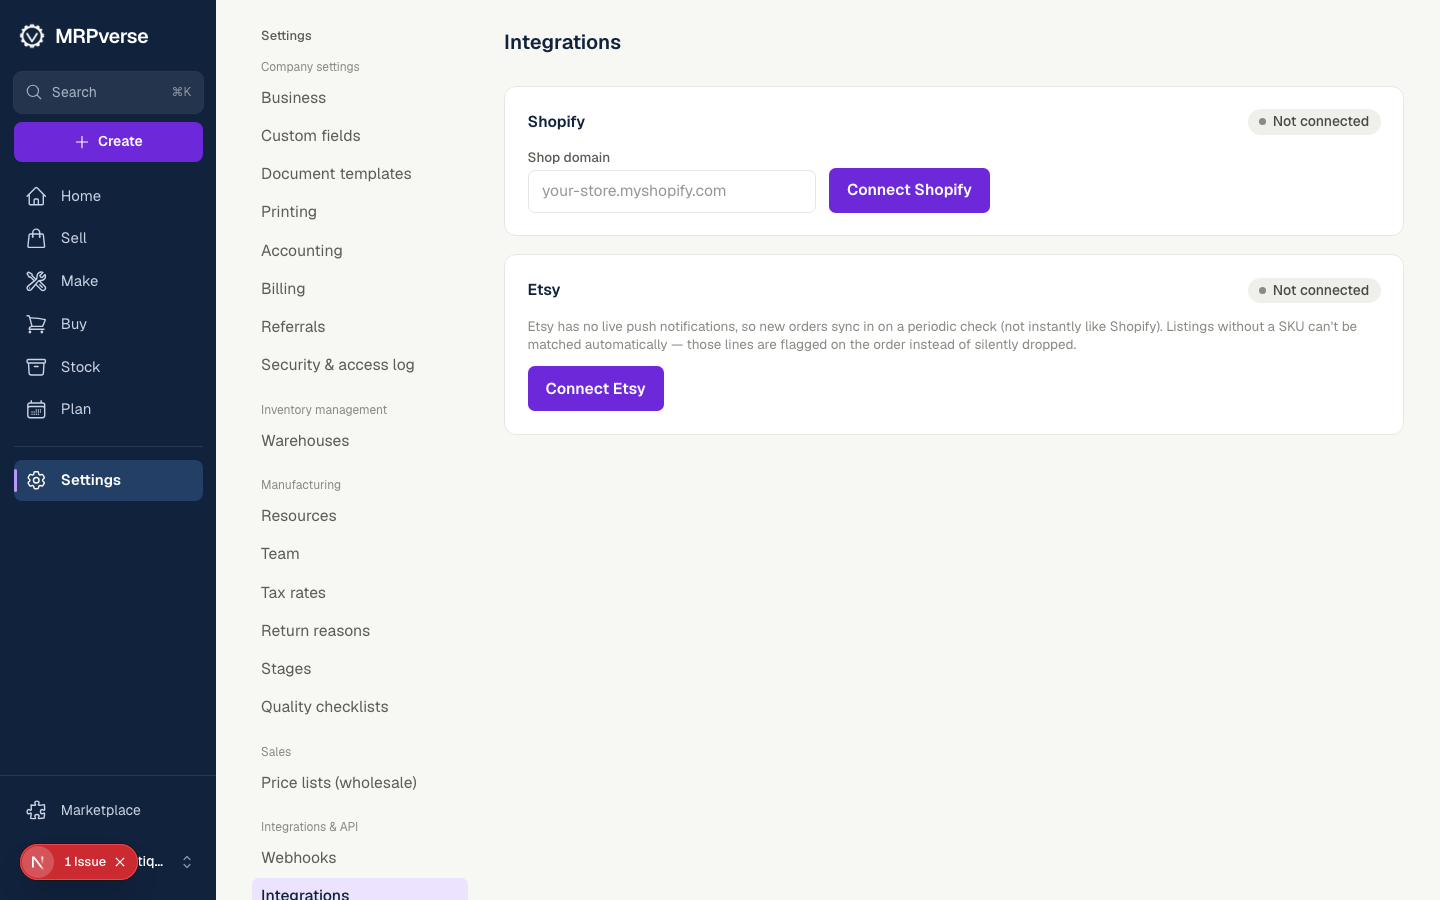1440x900 pixels.
Task: Expand the account switcher chevrons
Action: pos(187,862)
